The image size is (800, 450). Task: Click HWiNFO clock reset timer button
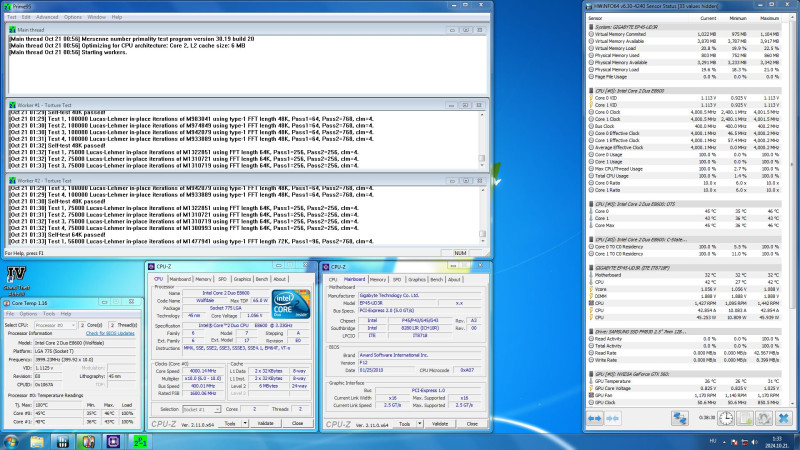[726, 418]
